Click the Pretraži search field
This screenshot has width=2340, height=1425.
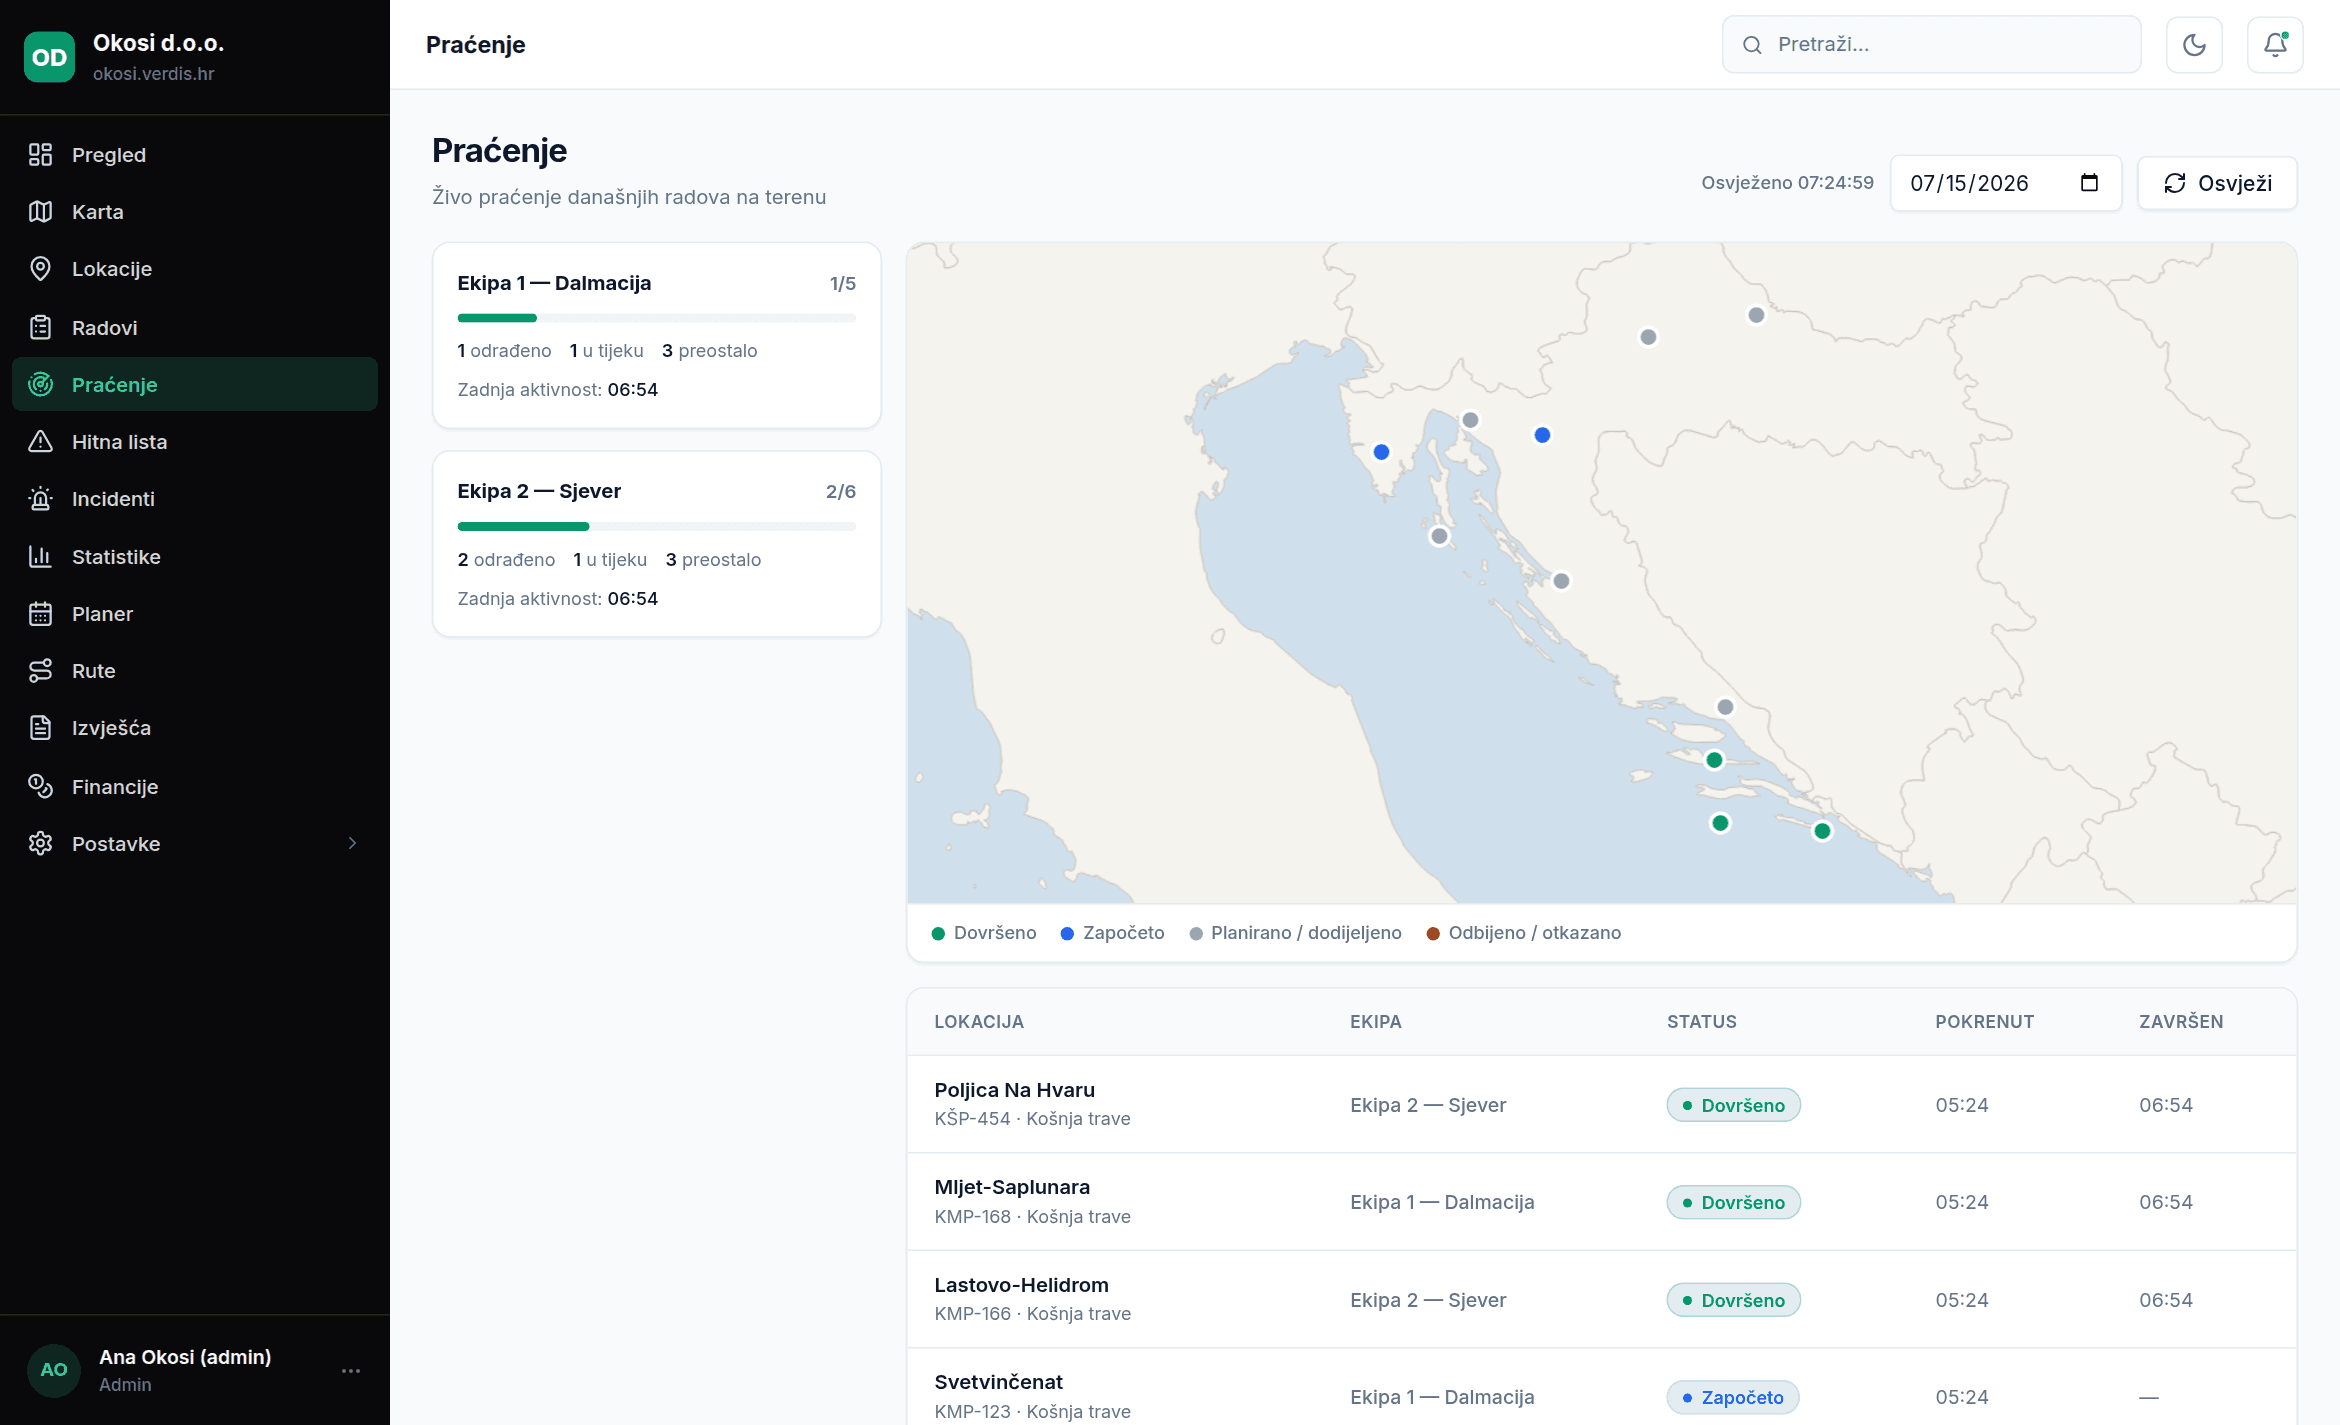point(1931,44)
